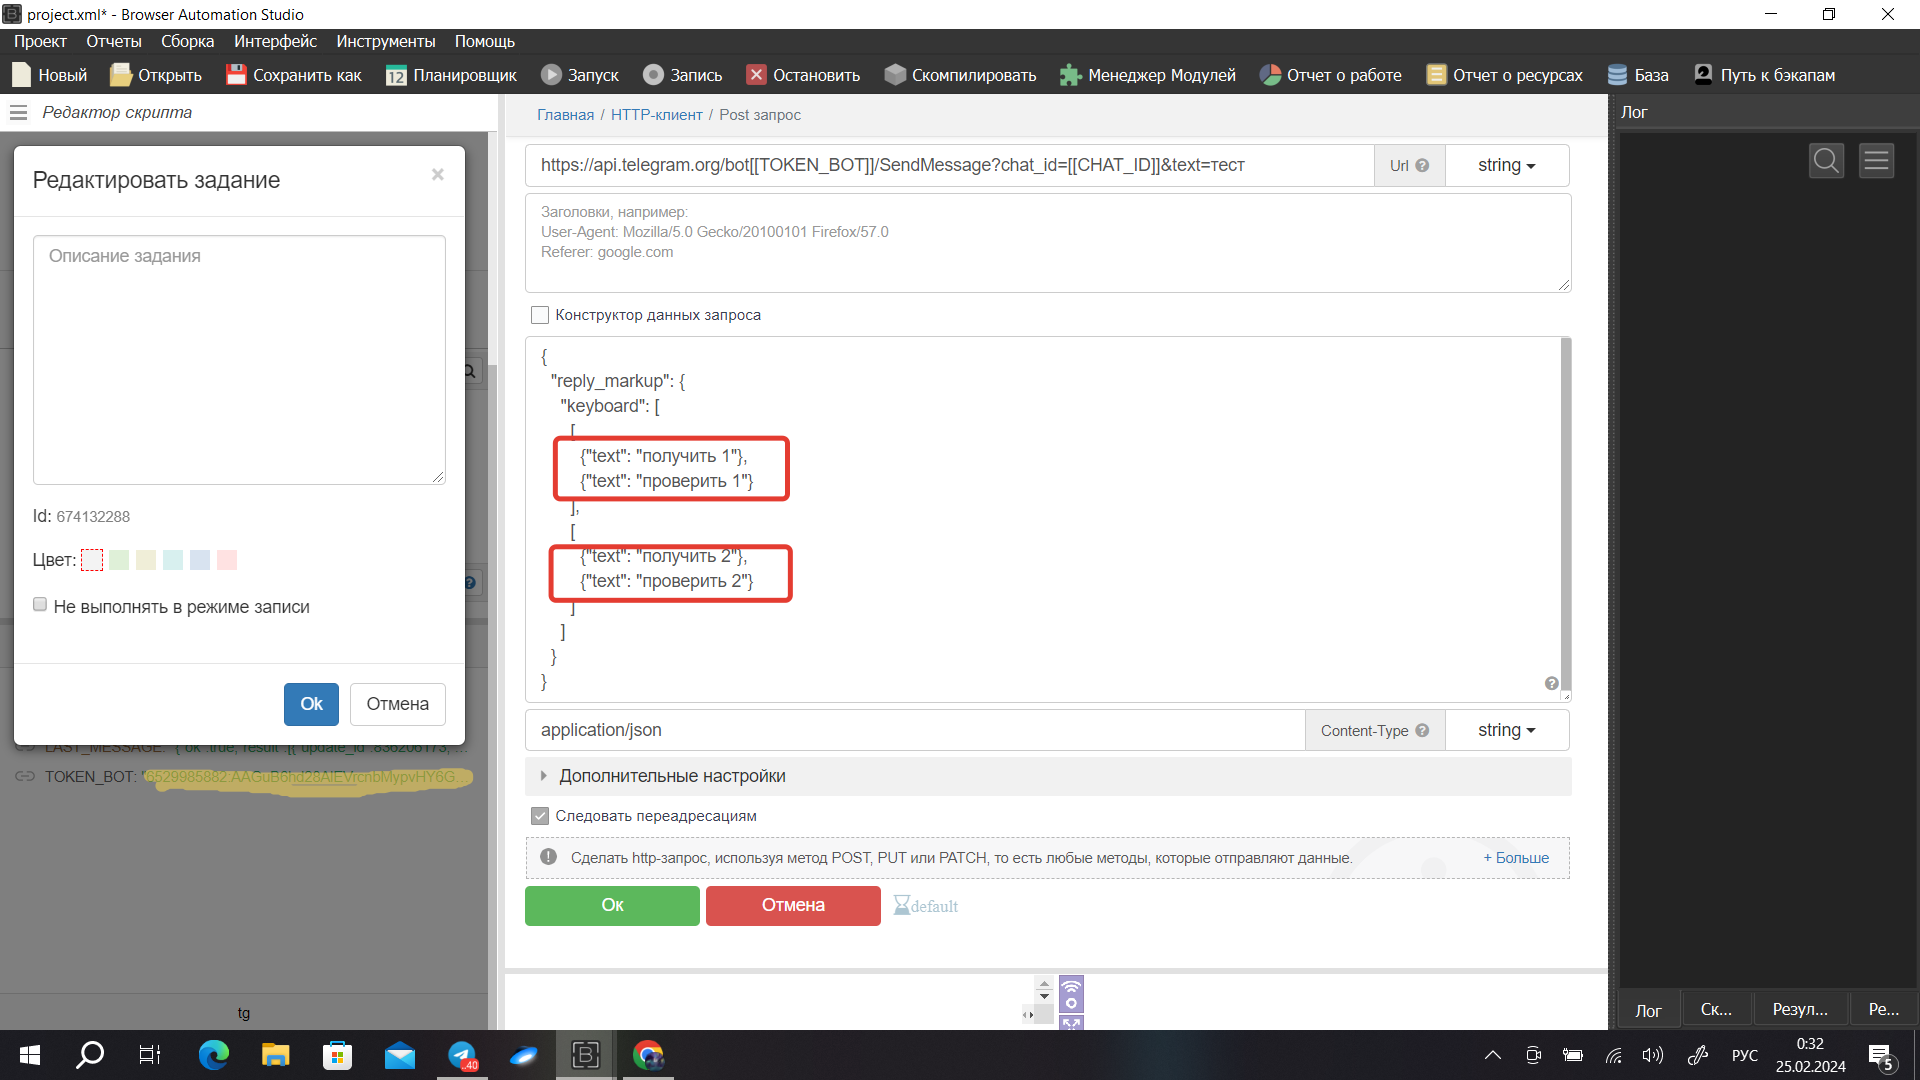
Task: Click the Record toolbar icon
Action: 653,75
